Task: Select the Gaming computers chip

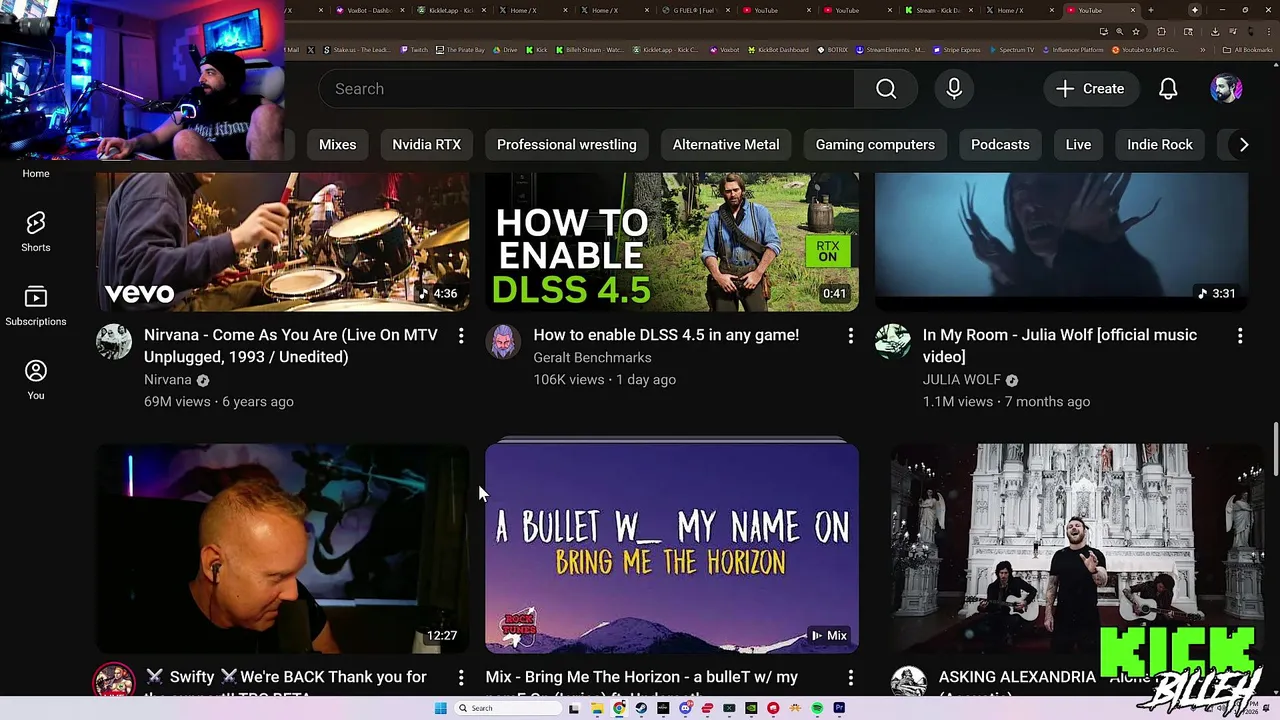Action: pyautogui.click(x=875, y=145)
